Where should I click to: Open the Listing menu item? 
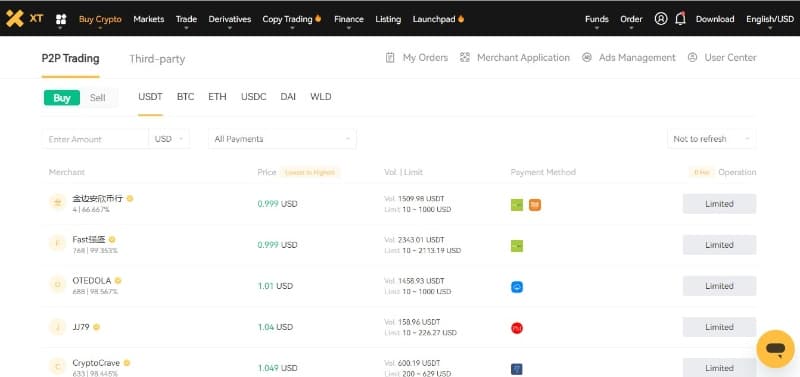[388, 19]
